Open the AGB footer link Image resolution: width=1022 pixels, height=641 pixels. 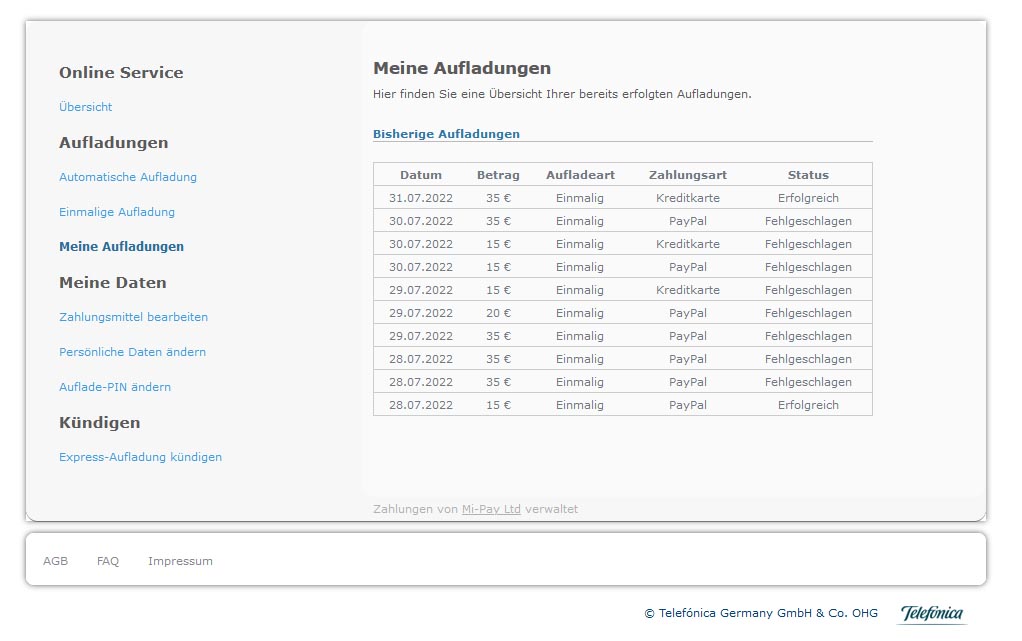pyautogui.click(x=56, y=561)
